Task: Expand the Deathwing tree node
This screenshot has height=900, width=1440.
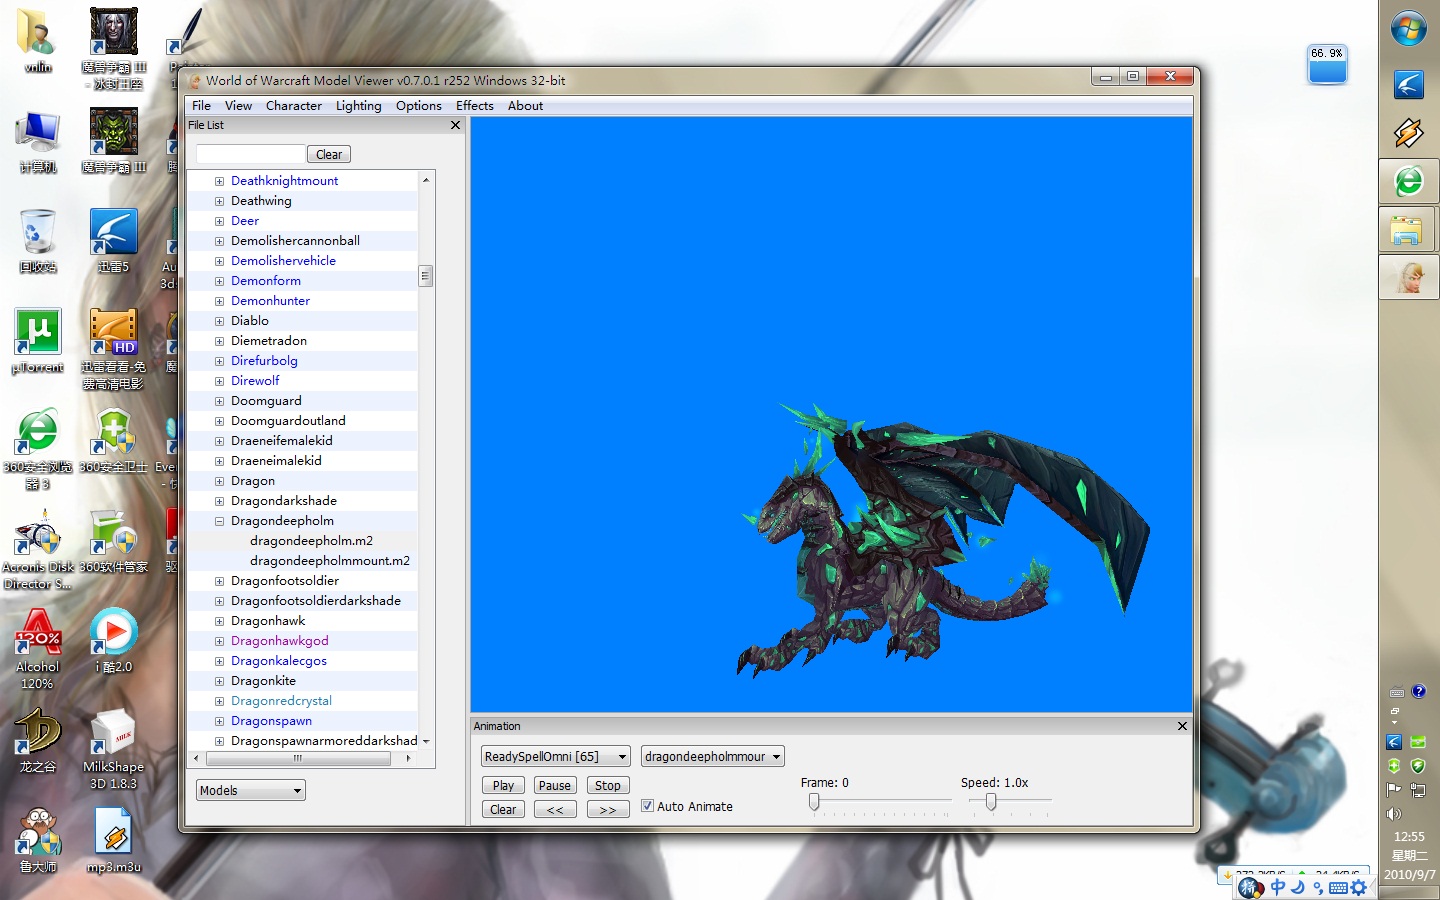Action: pos(219,201)
